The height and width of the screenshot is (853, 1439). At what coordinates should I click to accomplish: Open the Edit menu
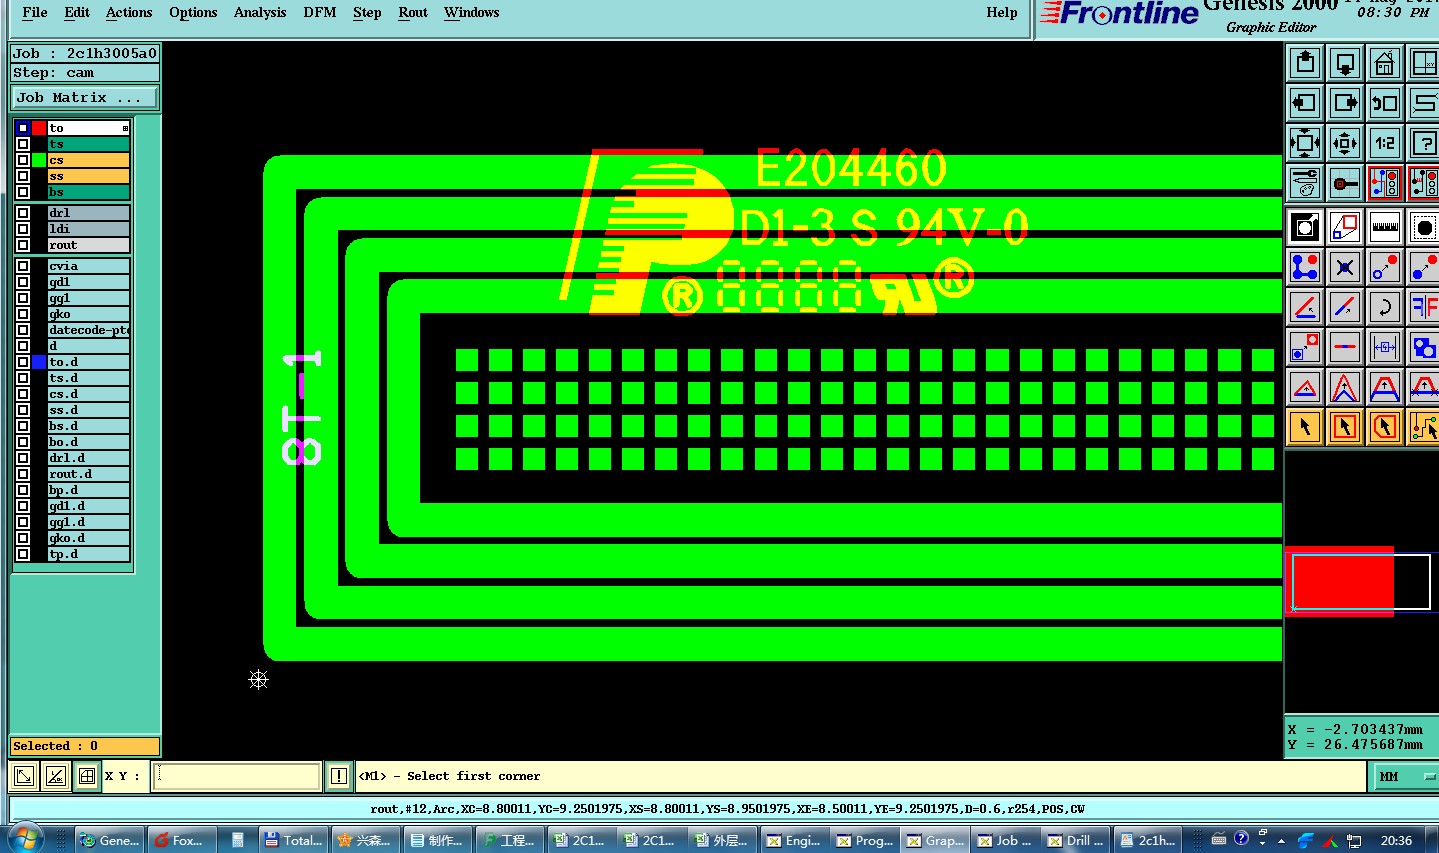[77, 13]
